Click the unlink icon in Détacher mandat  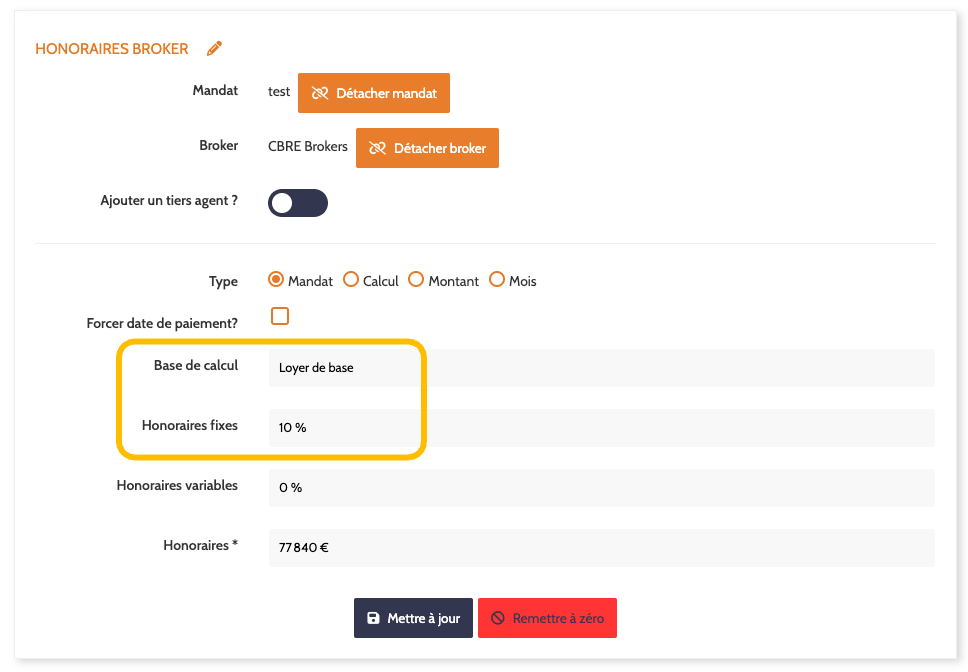[x=320, y=93]
